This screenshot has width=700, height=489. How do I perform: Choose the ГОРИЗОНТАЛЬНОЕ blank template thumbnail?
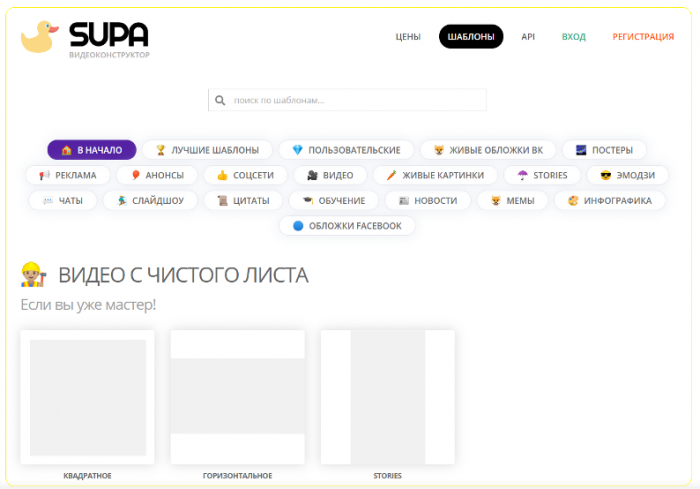[238, 397]
